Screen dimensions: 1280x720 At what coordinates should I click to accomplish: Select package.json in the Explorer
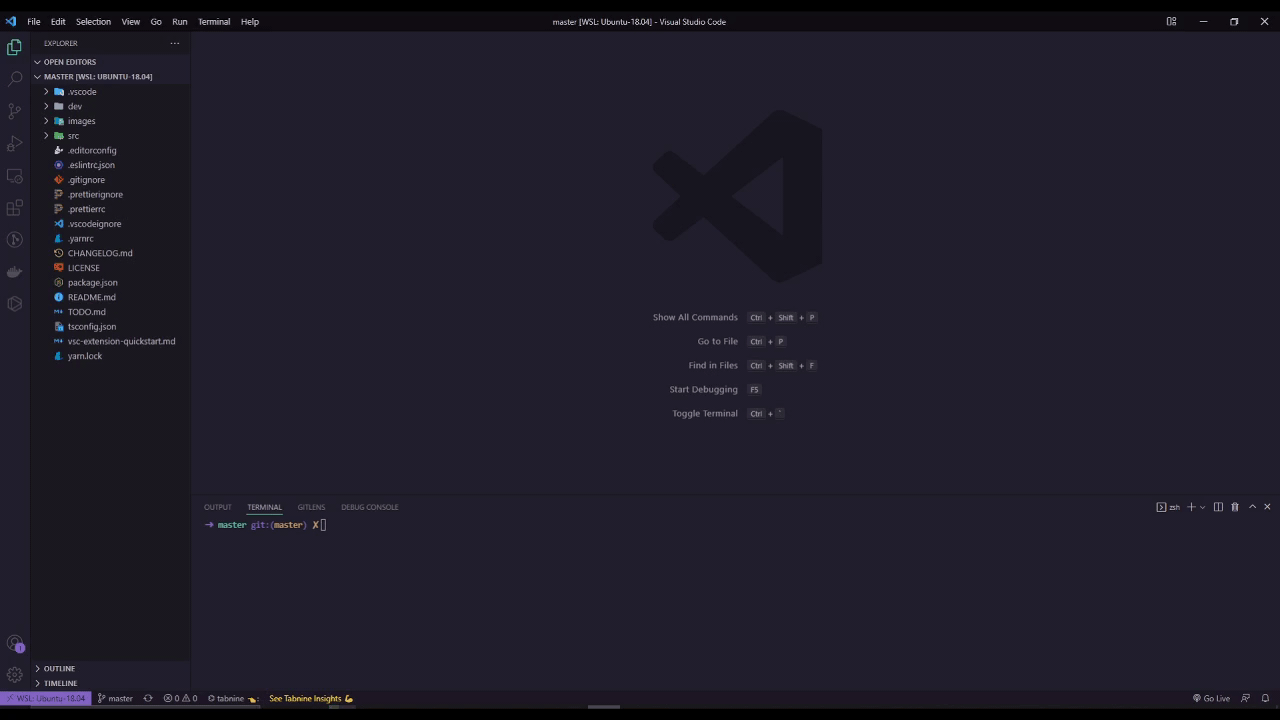pos(92,282)
